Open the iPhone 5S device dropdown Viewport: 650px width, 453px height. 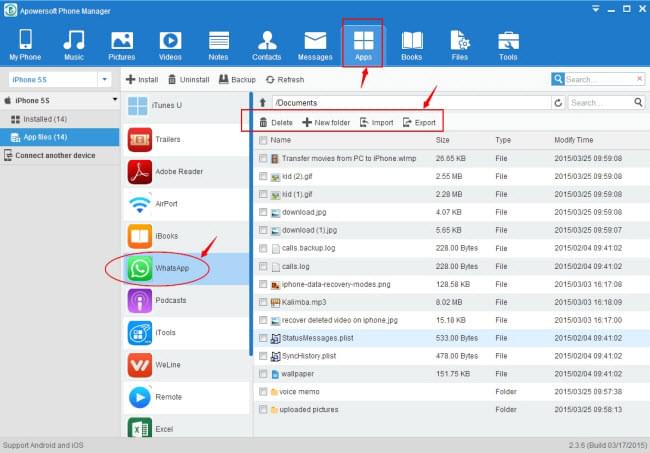coord(104,79)
